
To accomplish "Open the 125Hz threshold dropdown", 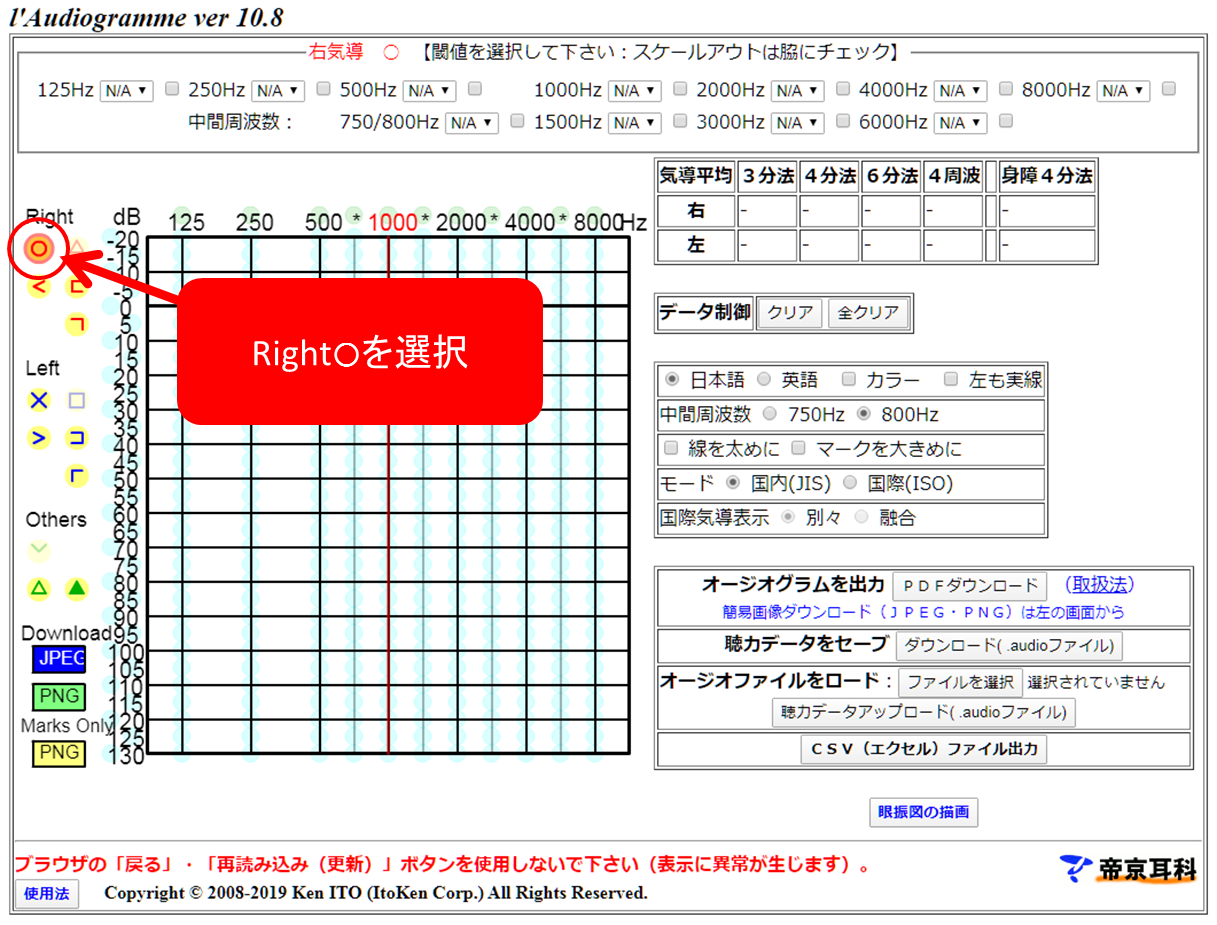I will click(126, 90).
